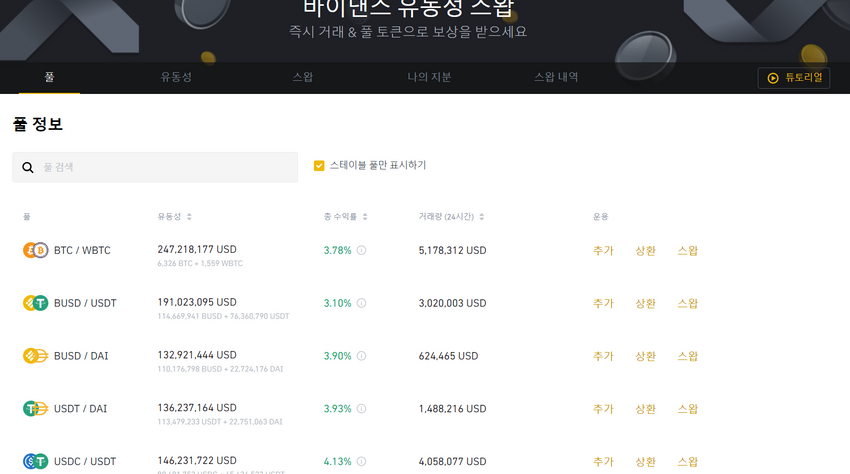Viewport: 850px width, 474px height.
Task: Select the BUSD / DAI pool name
Action: (81, 356)
